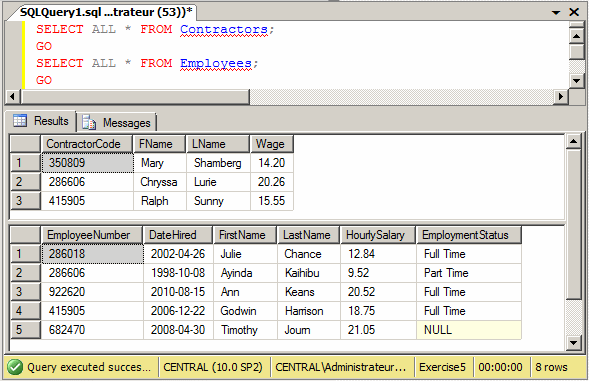Select row header of employee Timothy Journ

[25, 330]
